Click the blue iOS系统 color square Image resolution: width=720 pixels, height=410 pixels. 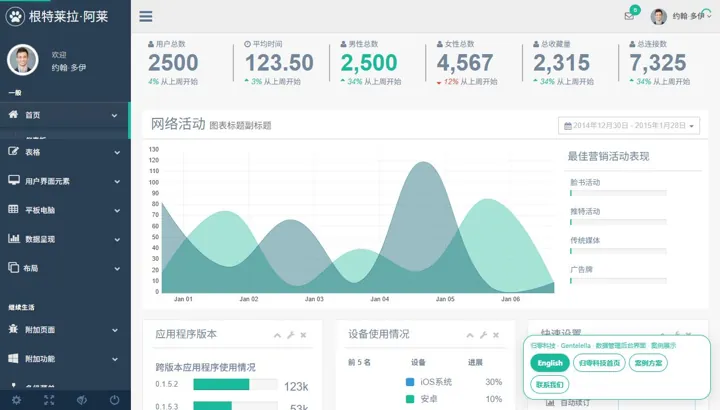point(410,382)
